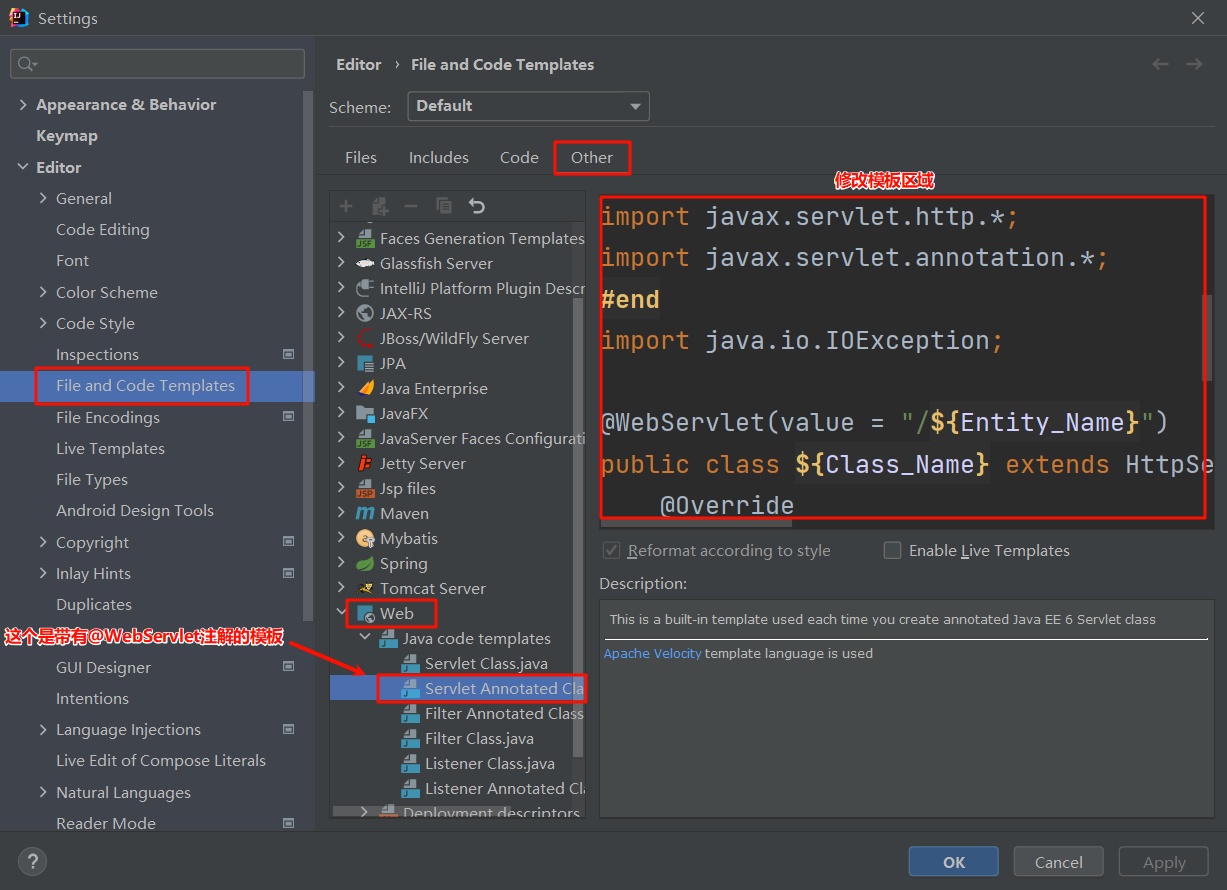The width and height of the screenshot is (1227, 890).
Task: Click the Tomcat Server icon
Action: [365, 588]
